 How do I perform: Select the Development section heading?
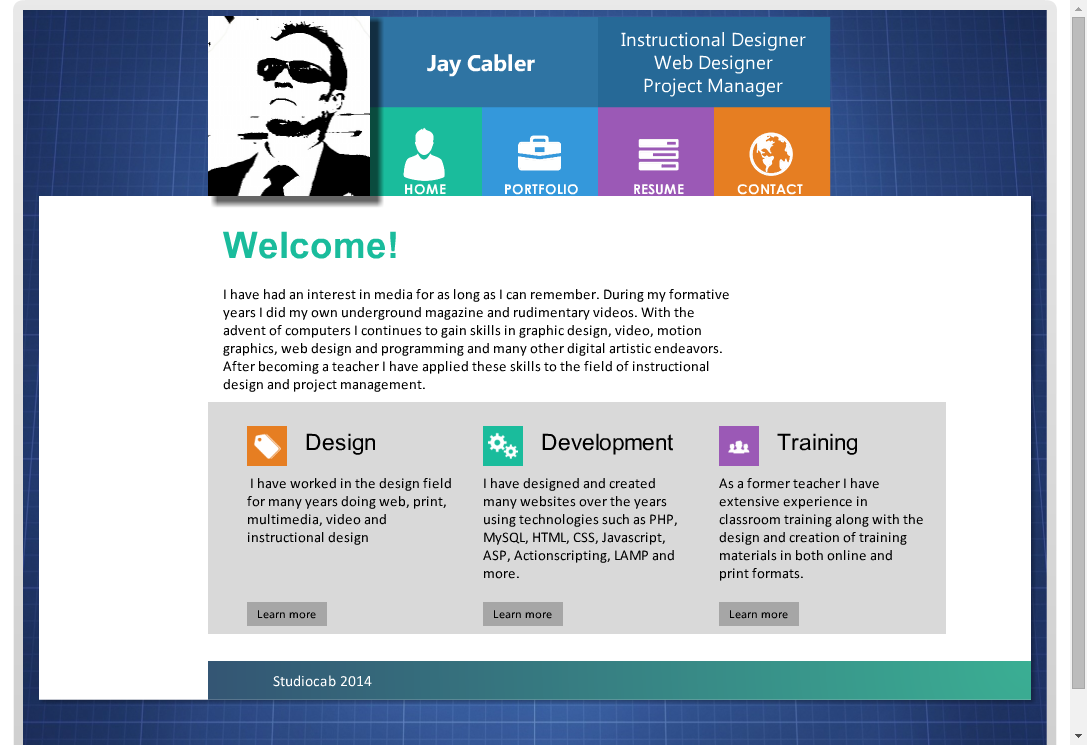607,443
